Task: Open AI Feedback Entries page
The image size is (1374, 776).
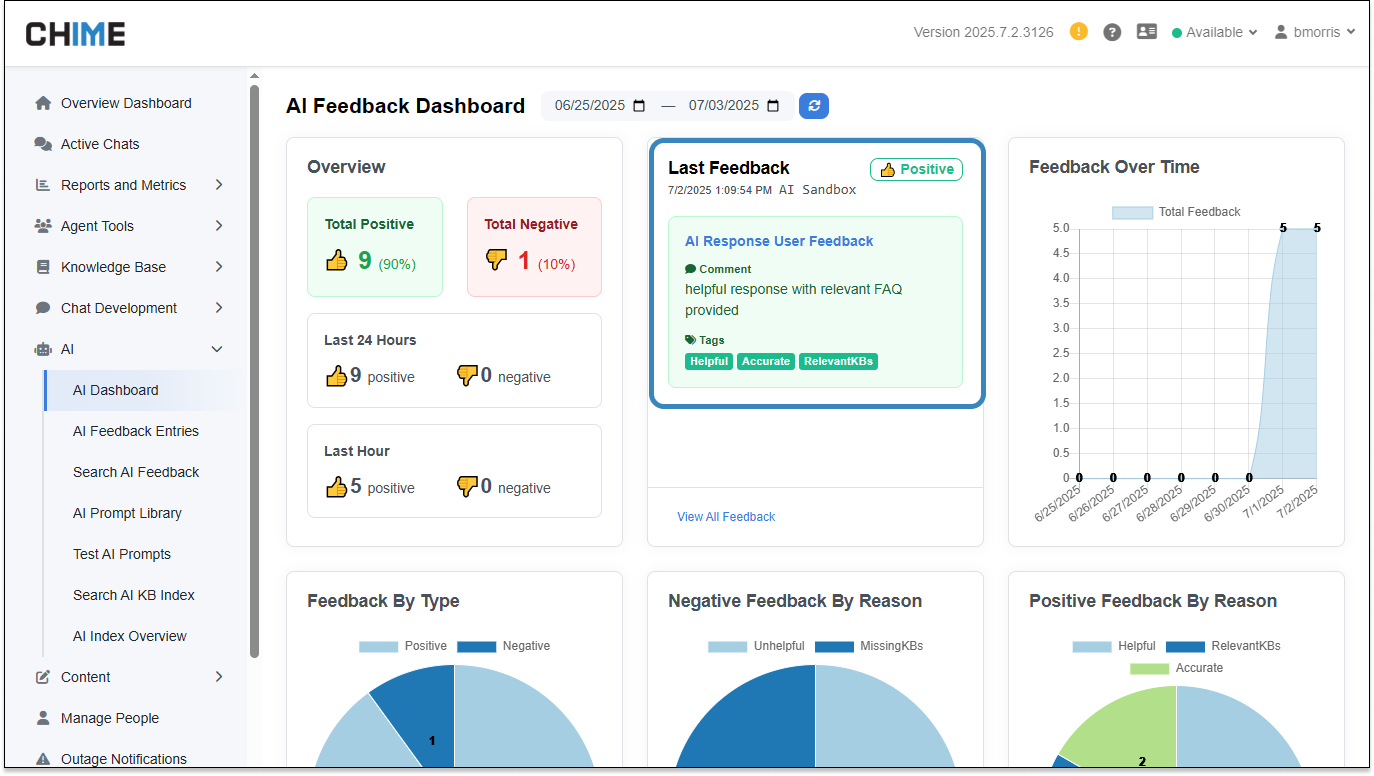Action: (136, 431)
